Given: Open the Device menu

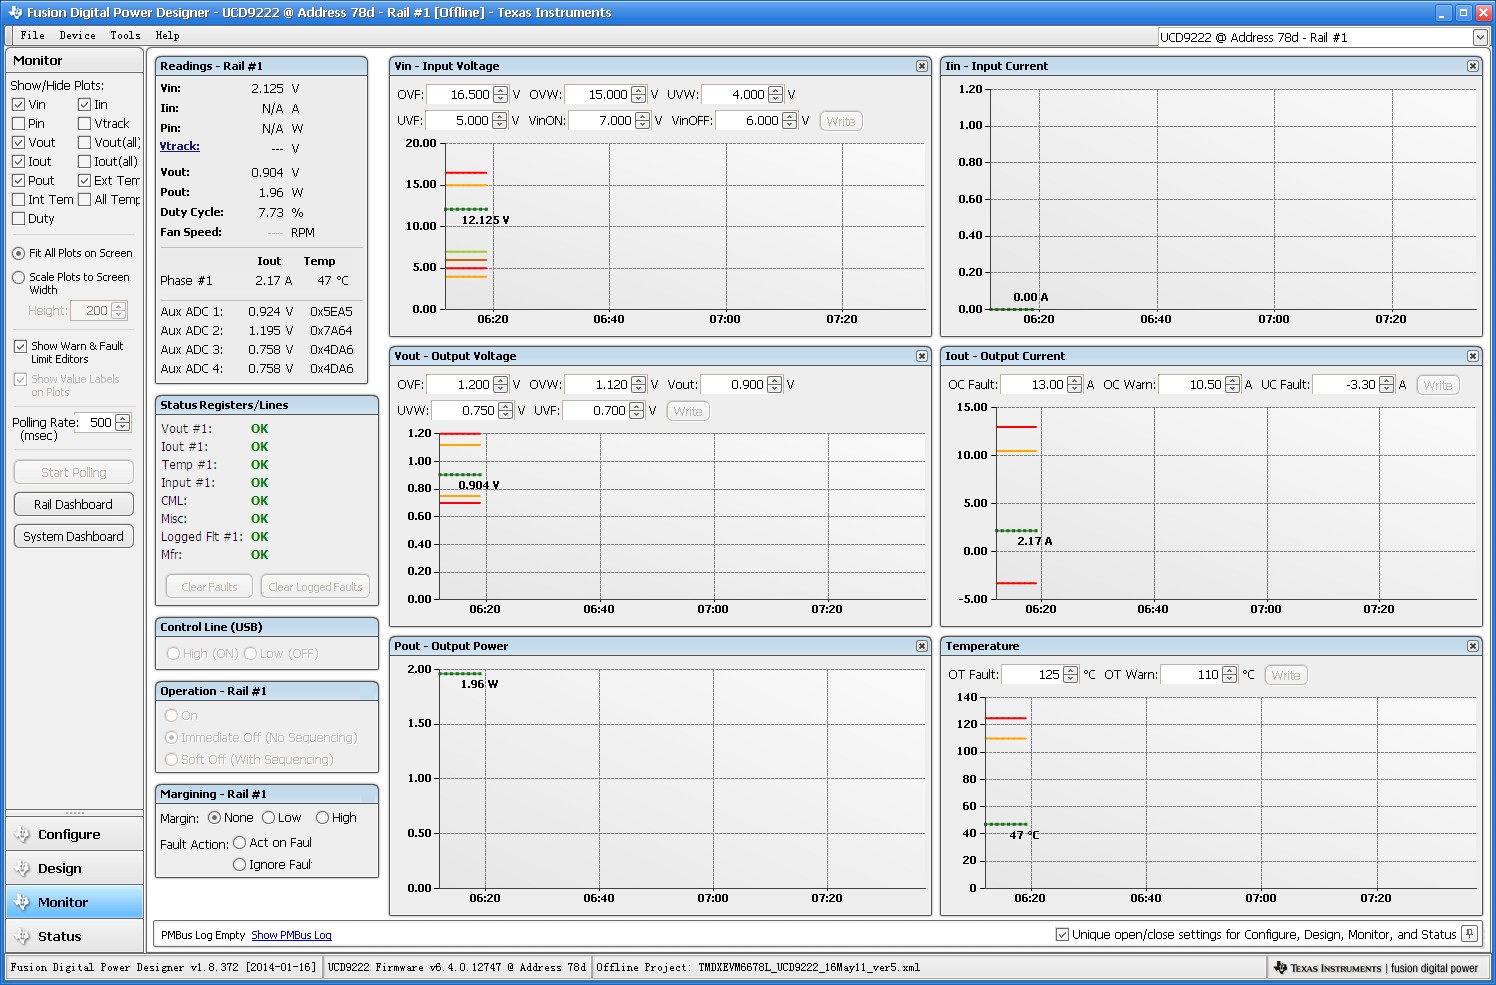Looking at the screenshot, I should (x=77, y=35).
